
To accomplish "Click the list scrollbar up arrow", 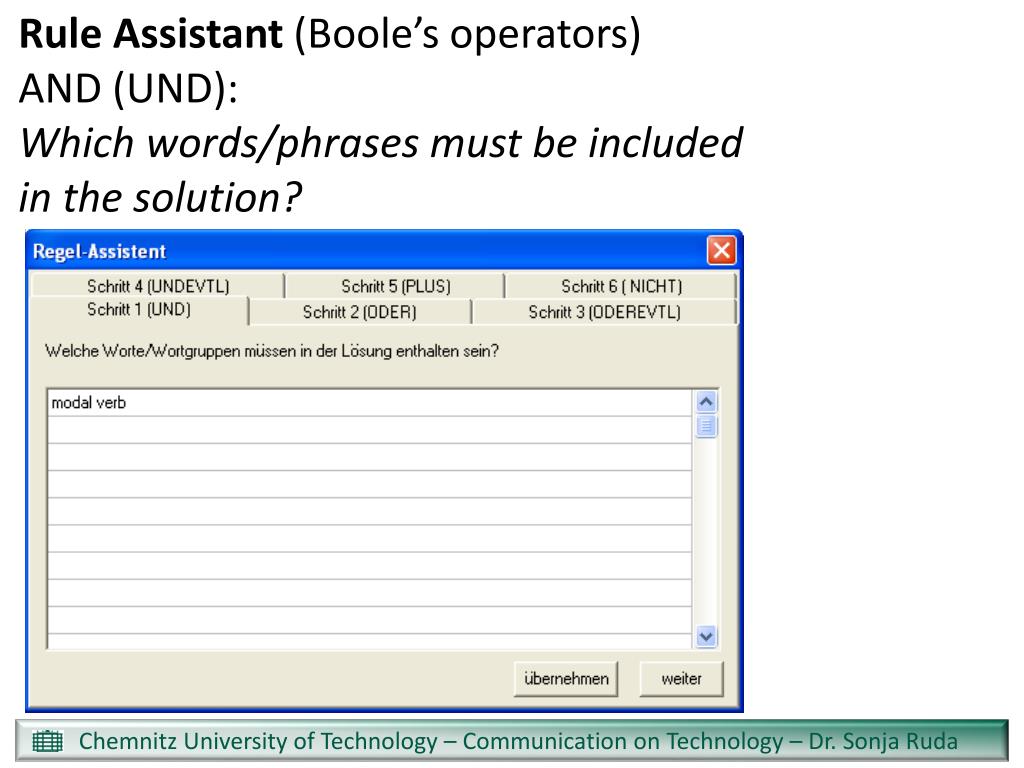I will pyautogui.click(x=706, y=402).
